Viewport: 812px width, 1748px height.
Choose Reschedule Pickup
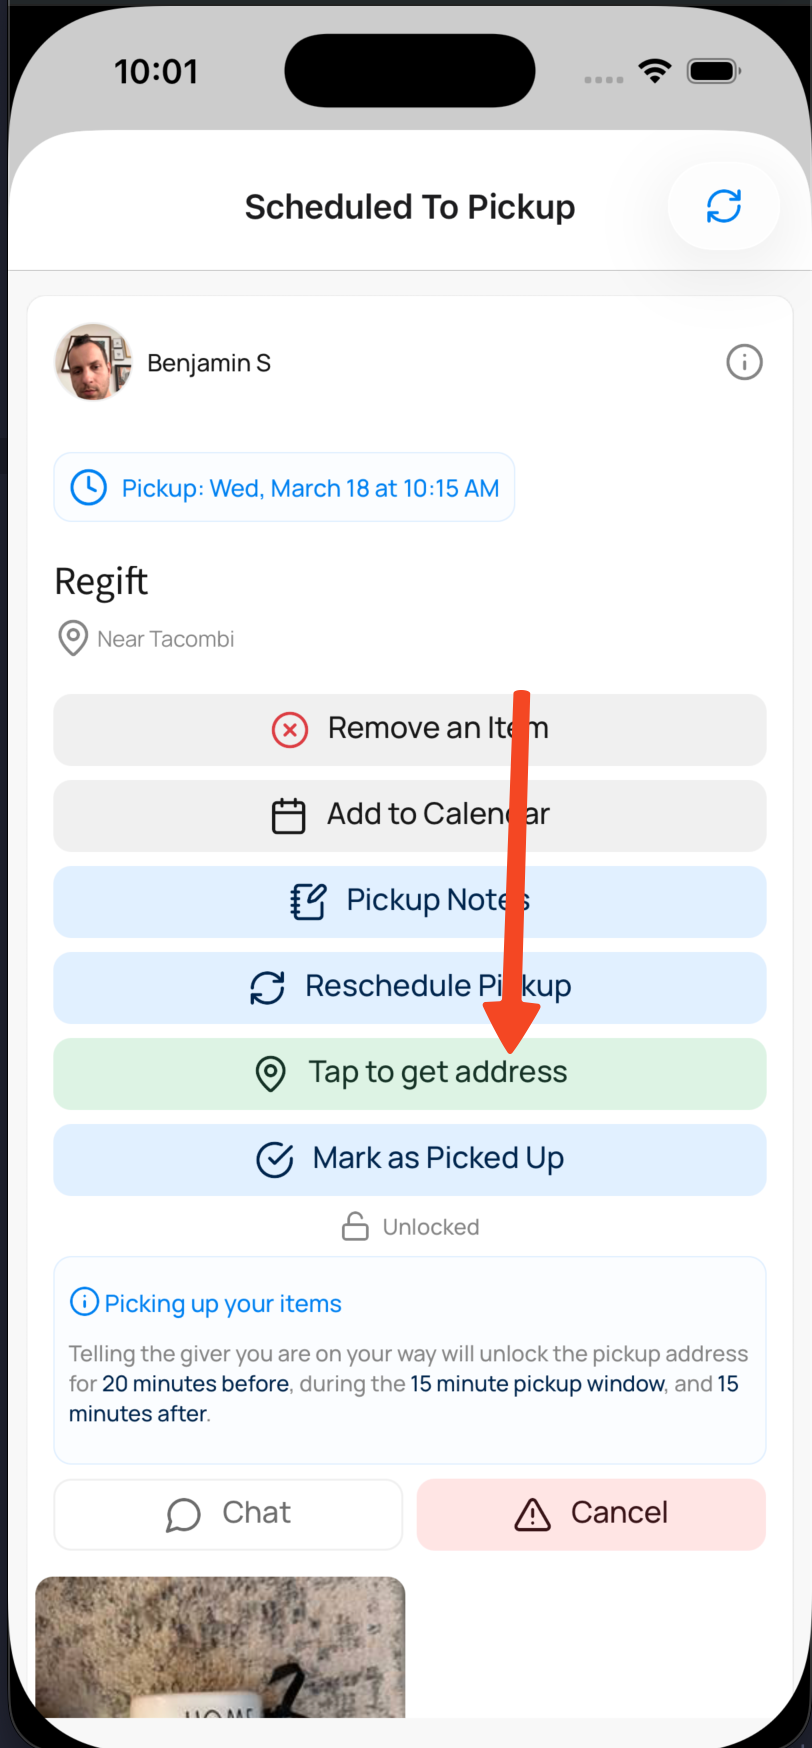coord(409,987)
